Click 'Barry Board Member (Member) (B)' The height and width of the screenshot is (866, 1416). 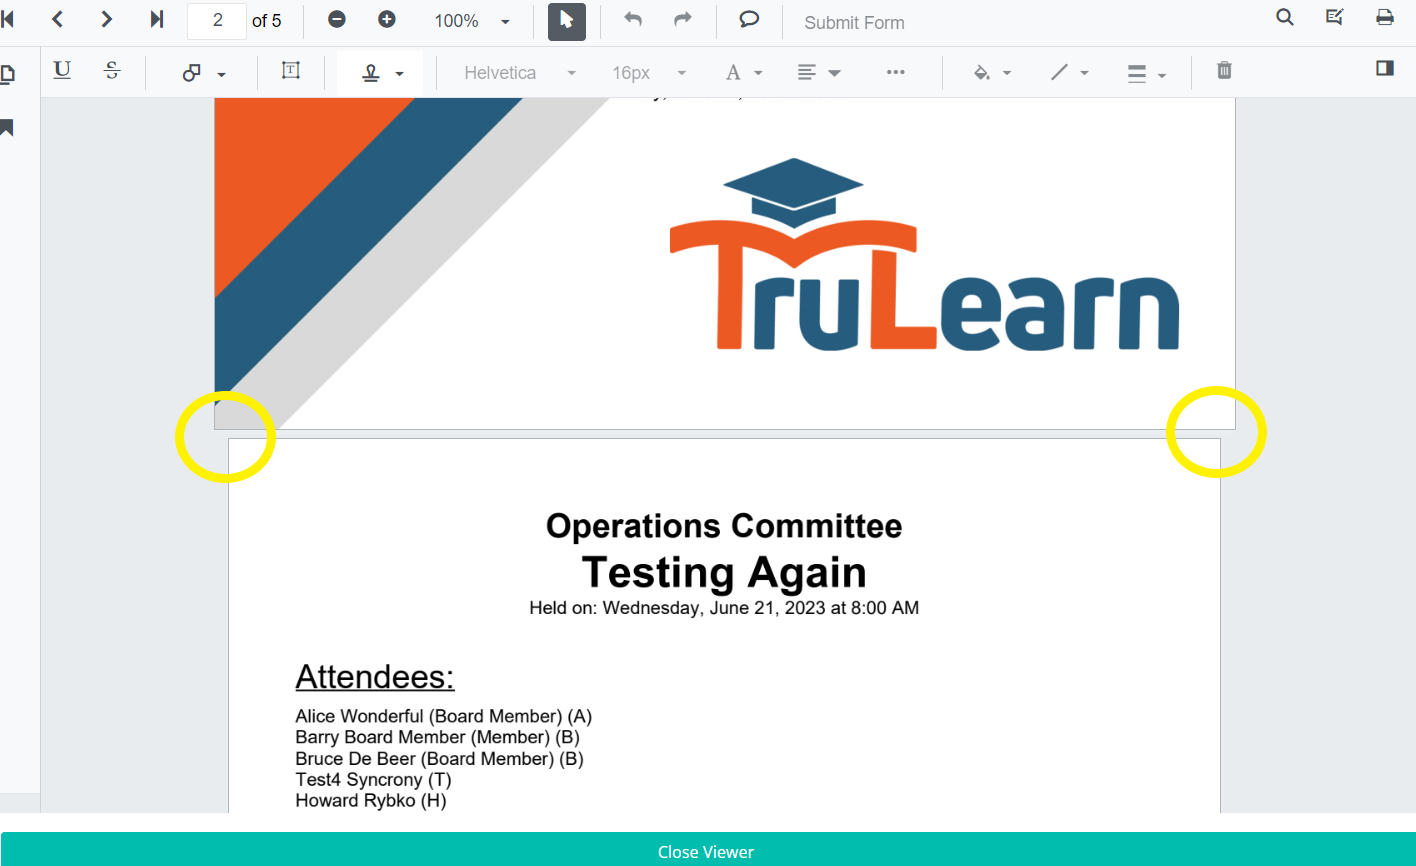tap(438, 737)
